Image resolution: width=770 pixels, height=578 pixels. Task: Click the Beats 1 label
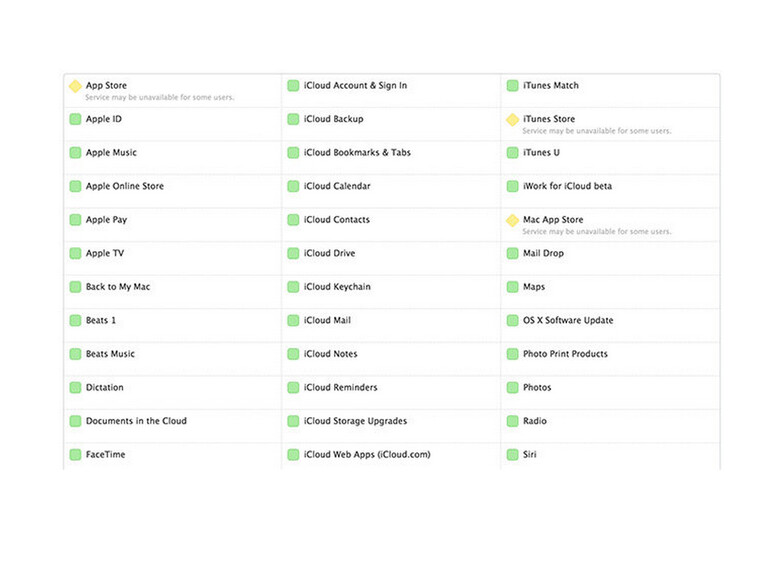click(101, 320)
